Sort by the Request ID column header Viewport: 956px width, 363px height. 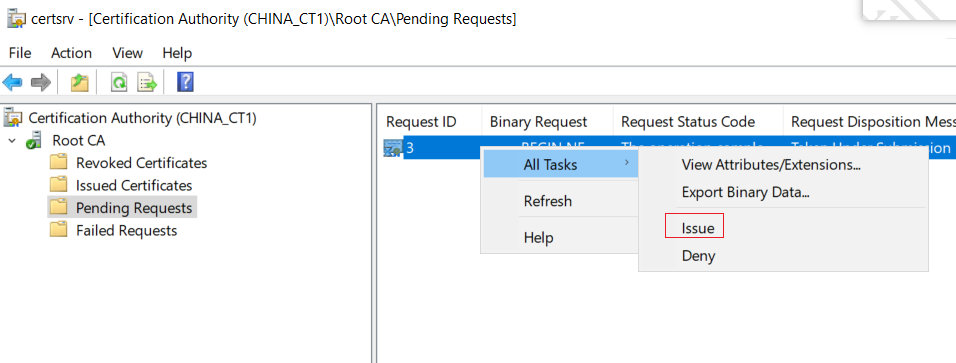tap(421, 122)
